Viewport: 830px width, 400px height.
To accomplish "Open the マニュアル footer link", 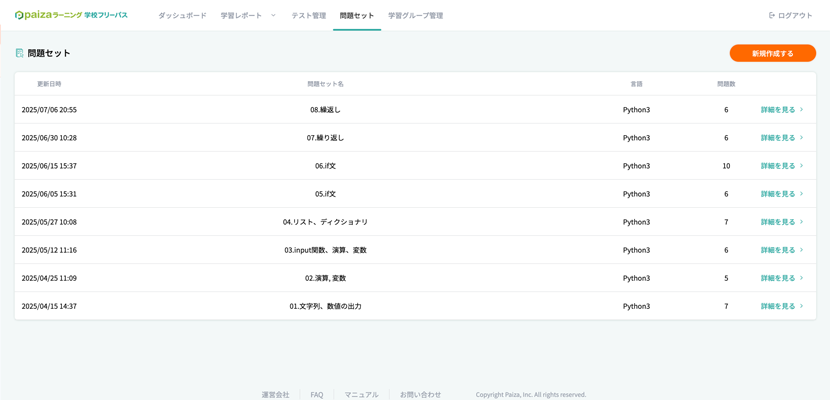I will (x=362, y=395).
